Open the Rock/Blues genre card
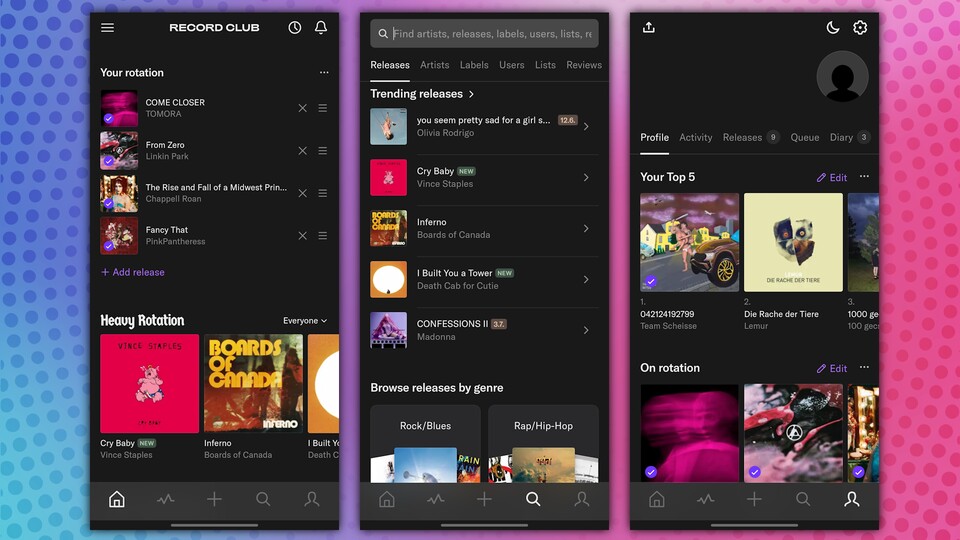The width and height of the screenshot is (960, 540). pyautogui.click(x=426, y=444)
